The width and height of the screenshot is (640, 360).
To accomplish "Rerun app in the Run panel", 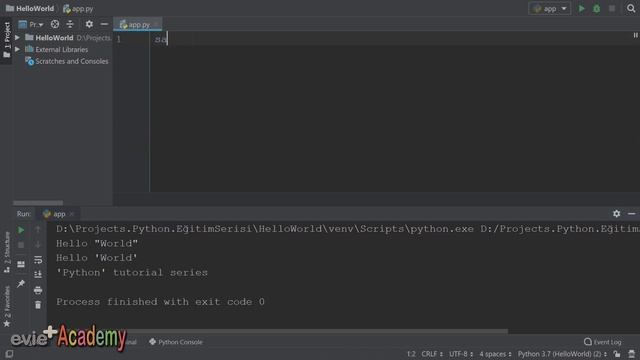I will click(21, 230).
